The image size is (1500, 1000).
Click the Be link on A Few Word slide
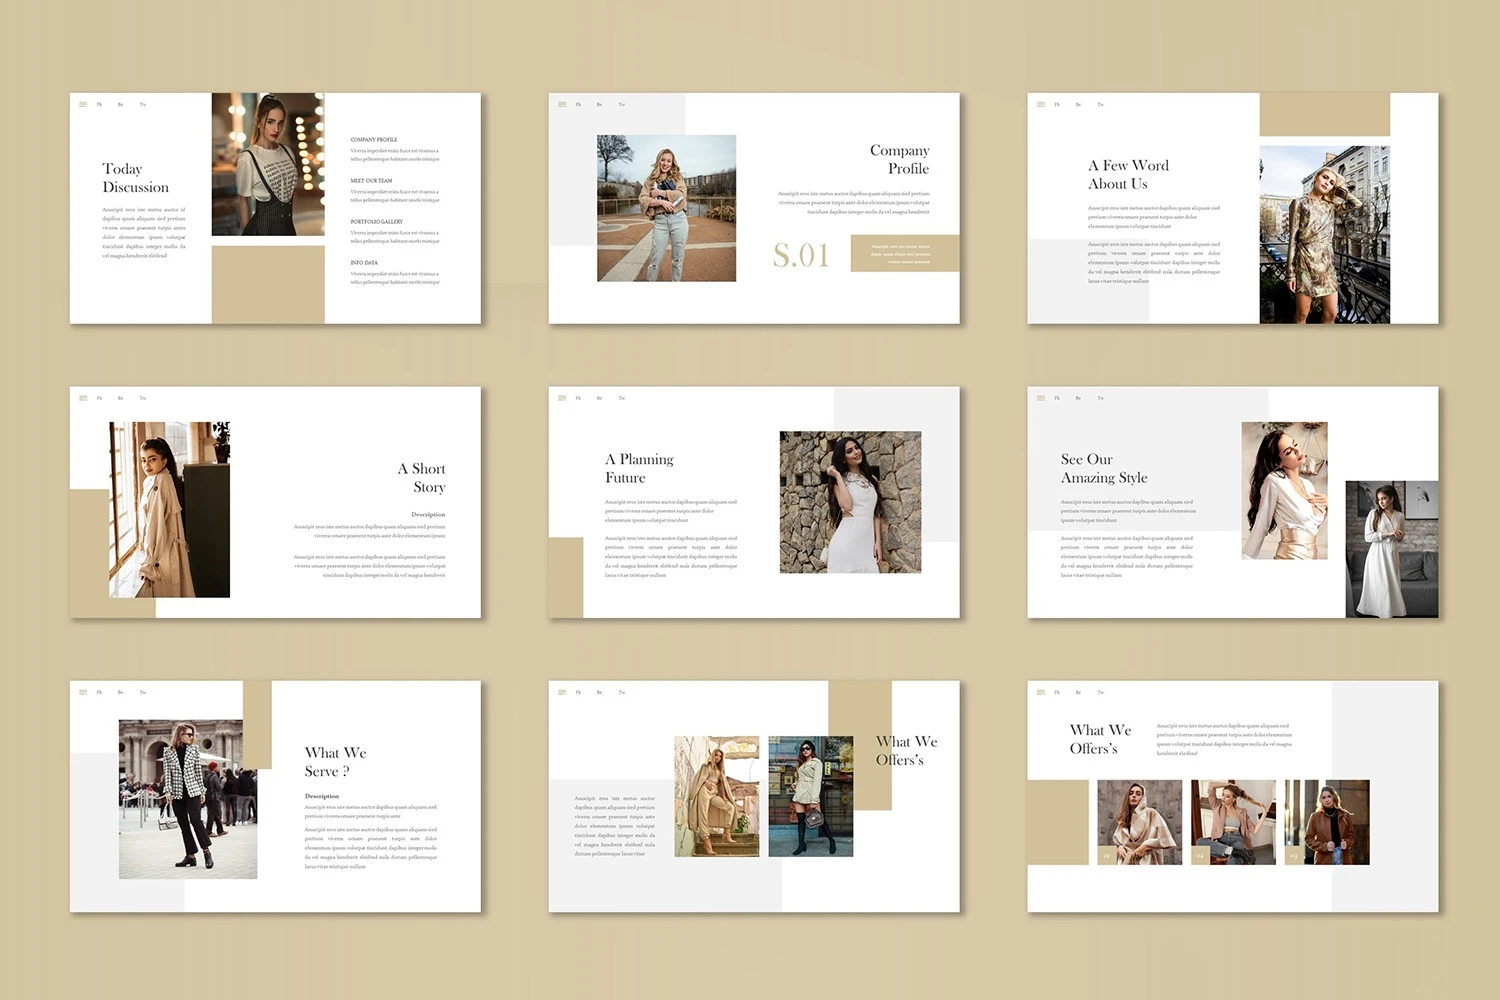pos(1078,104)
